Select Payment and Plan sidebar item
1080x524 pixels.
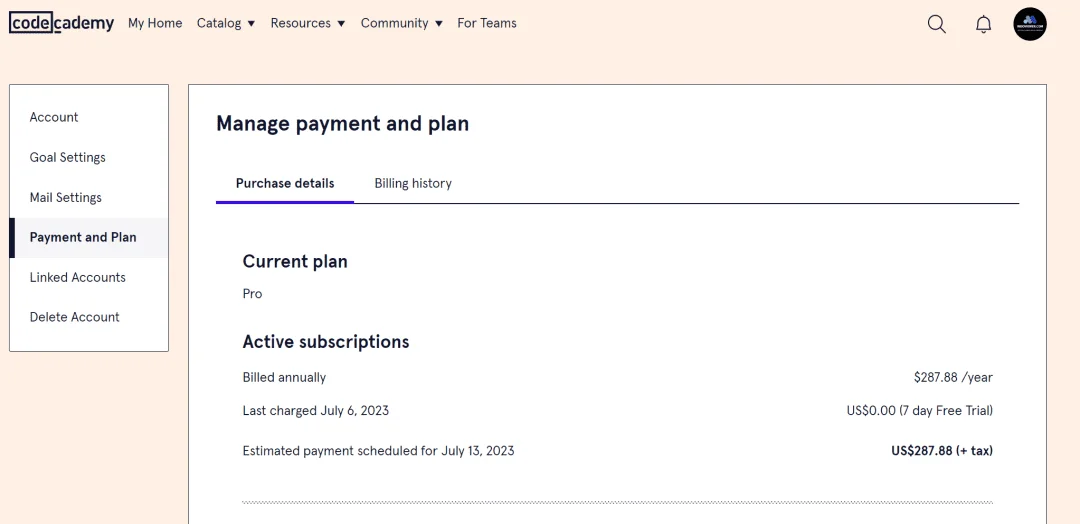(x=89, y=238)
